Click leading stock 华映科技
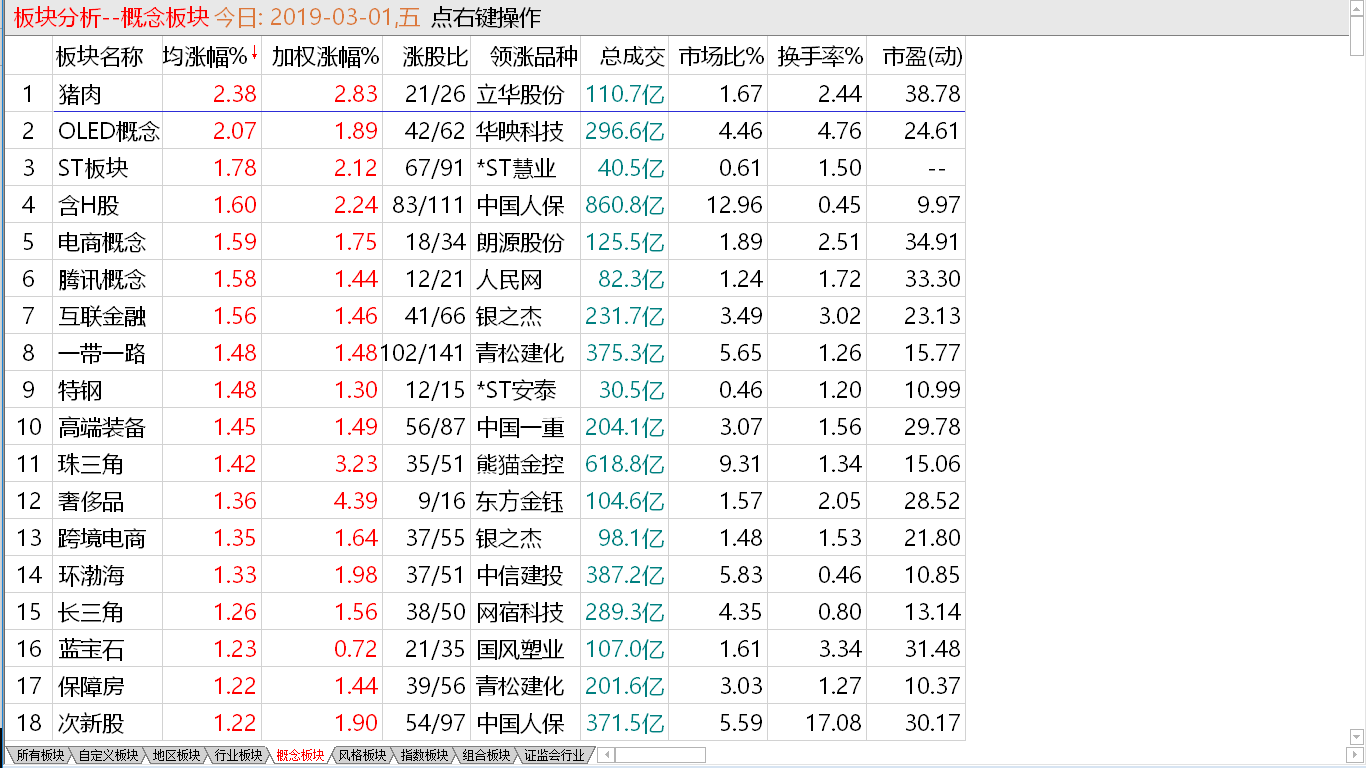Image resolution: width=1366 pixels, height=768 pixels. click(x=520, y=131)
